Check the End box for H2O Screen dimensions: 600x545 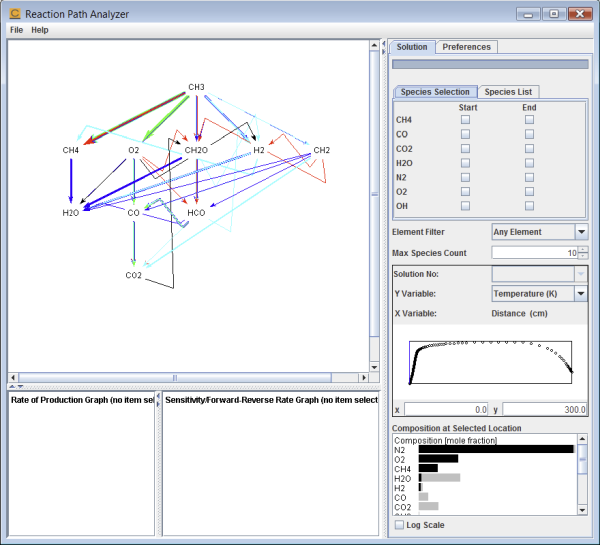click(x=529, y=163)
